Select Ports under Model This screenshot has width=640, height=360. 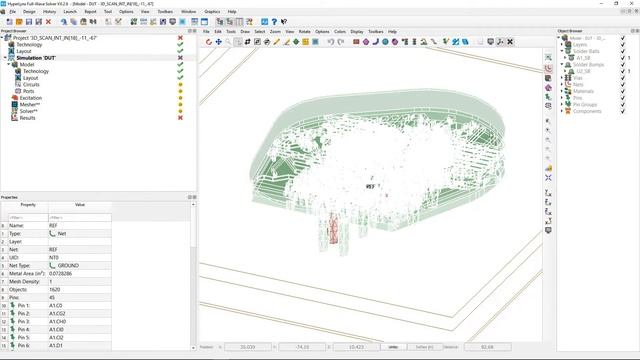[29, 91]
